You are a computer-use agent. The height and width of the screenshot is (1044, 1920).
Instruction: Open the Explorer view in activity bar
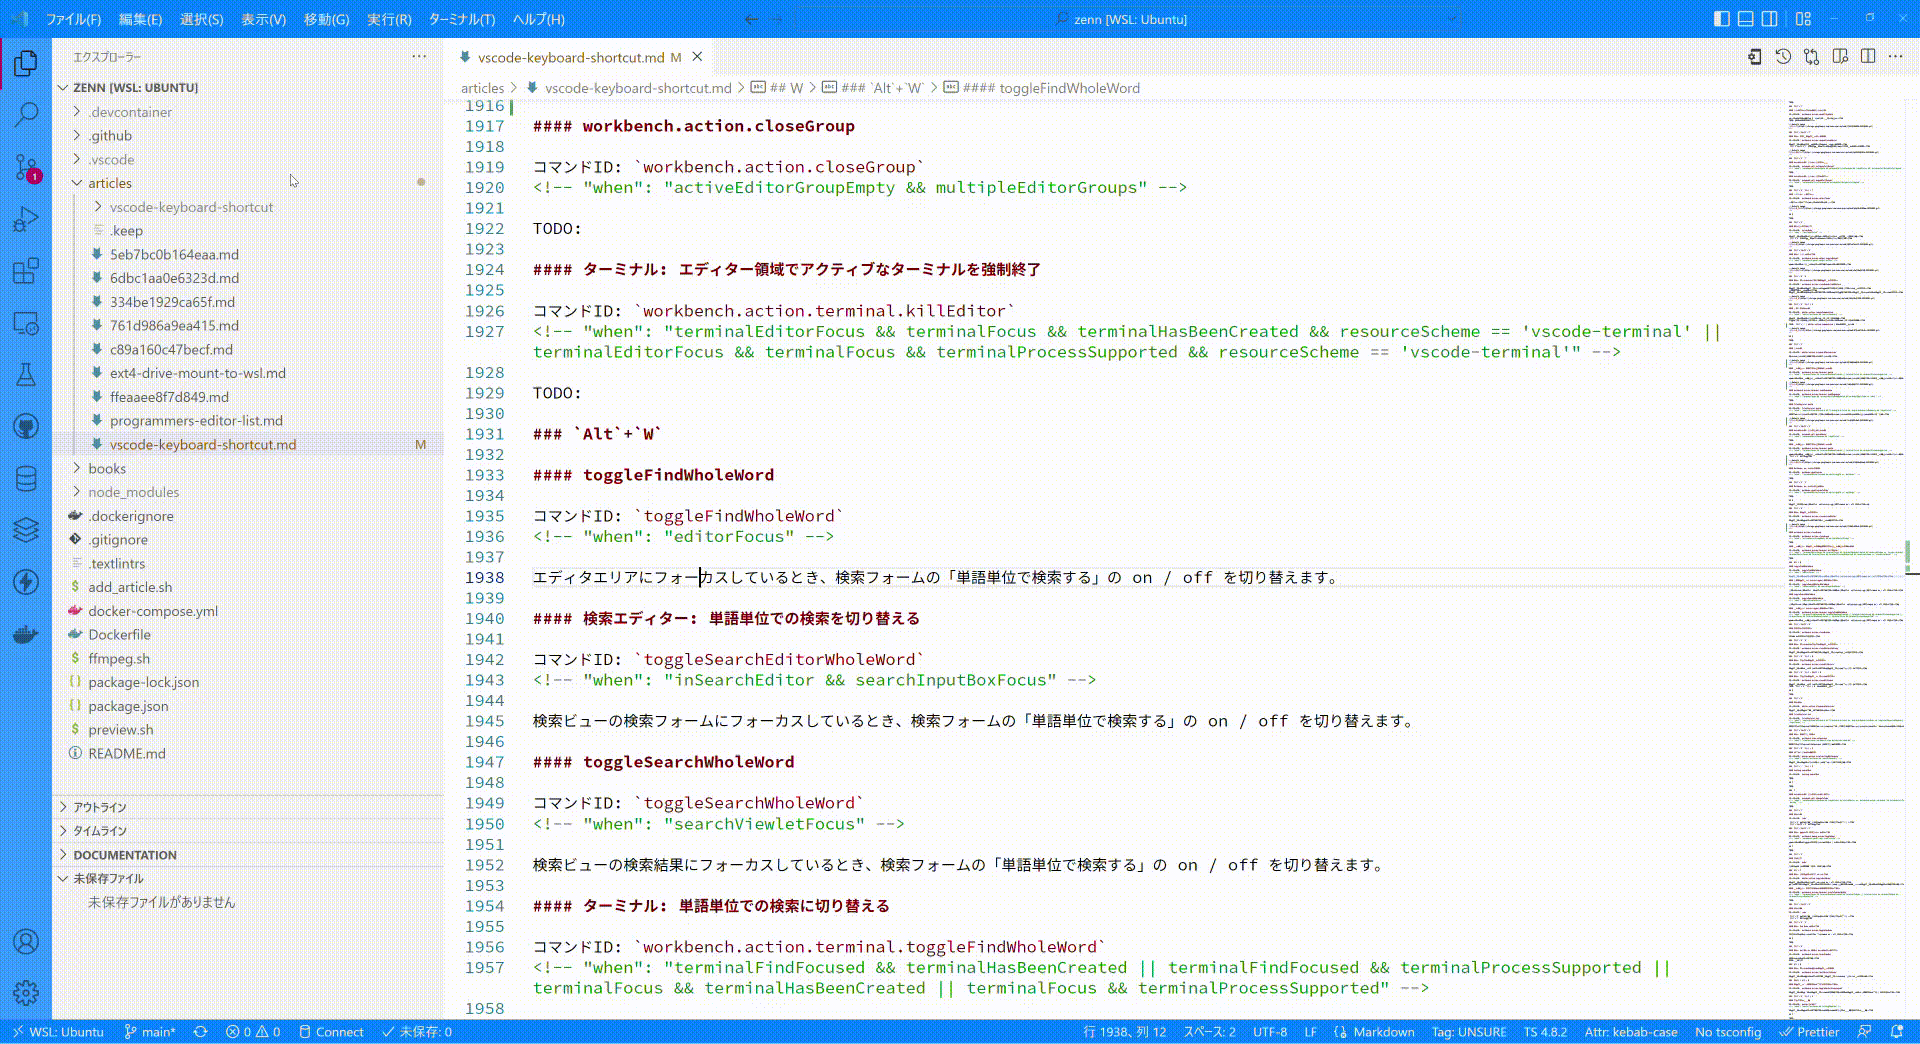pyautogui.click(x=26, y=64)
